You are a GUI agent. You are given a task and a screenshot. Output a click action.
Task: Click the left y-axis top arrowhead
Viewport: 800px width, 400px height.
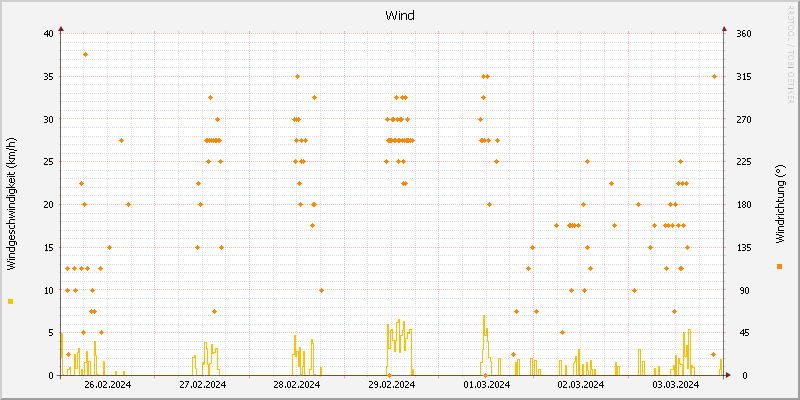coord(60,29)
